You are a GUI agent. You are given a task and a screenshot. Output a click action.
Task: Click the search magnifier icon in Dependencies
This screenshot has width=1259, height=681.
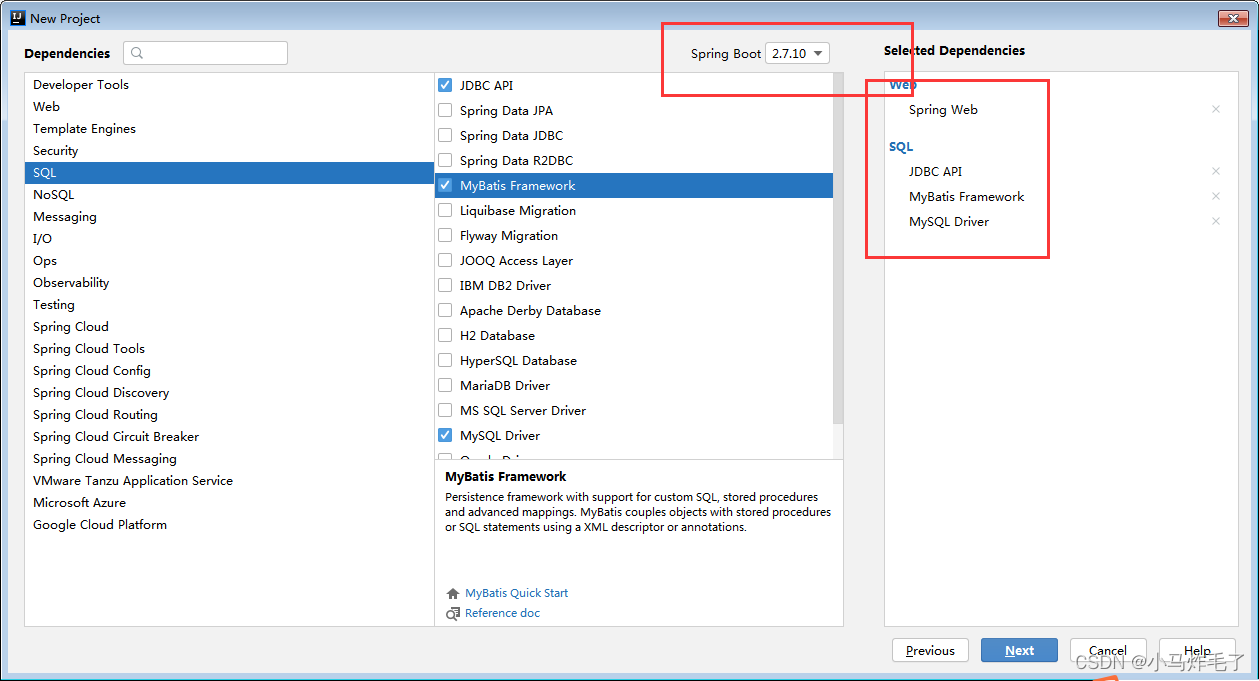pos(138,53)
